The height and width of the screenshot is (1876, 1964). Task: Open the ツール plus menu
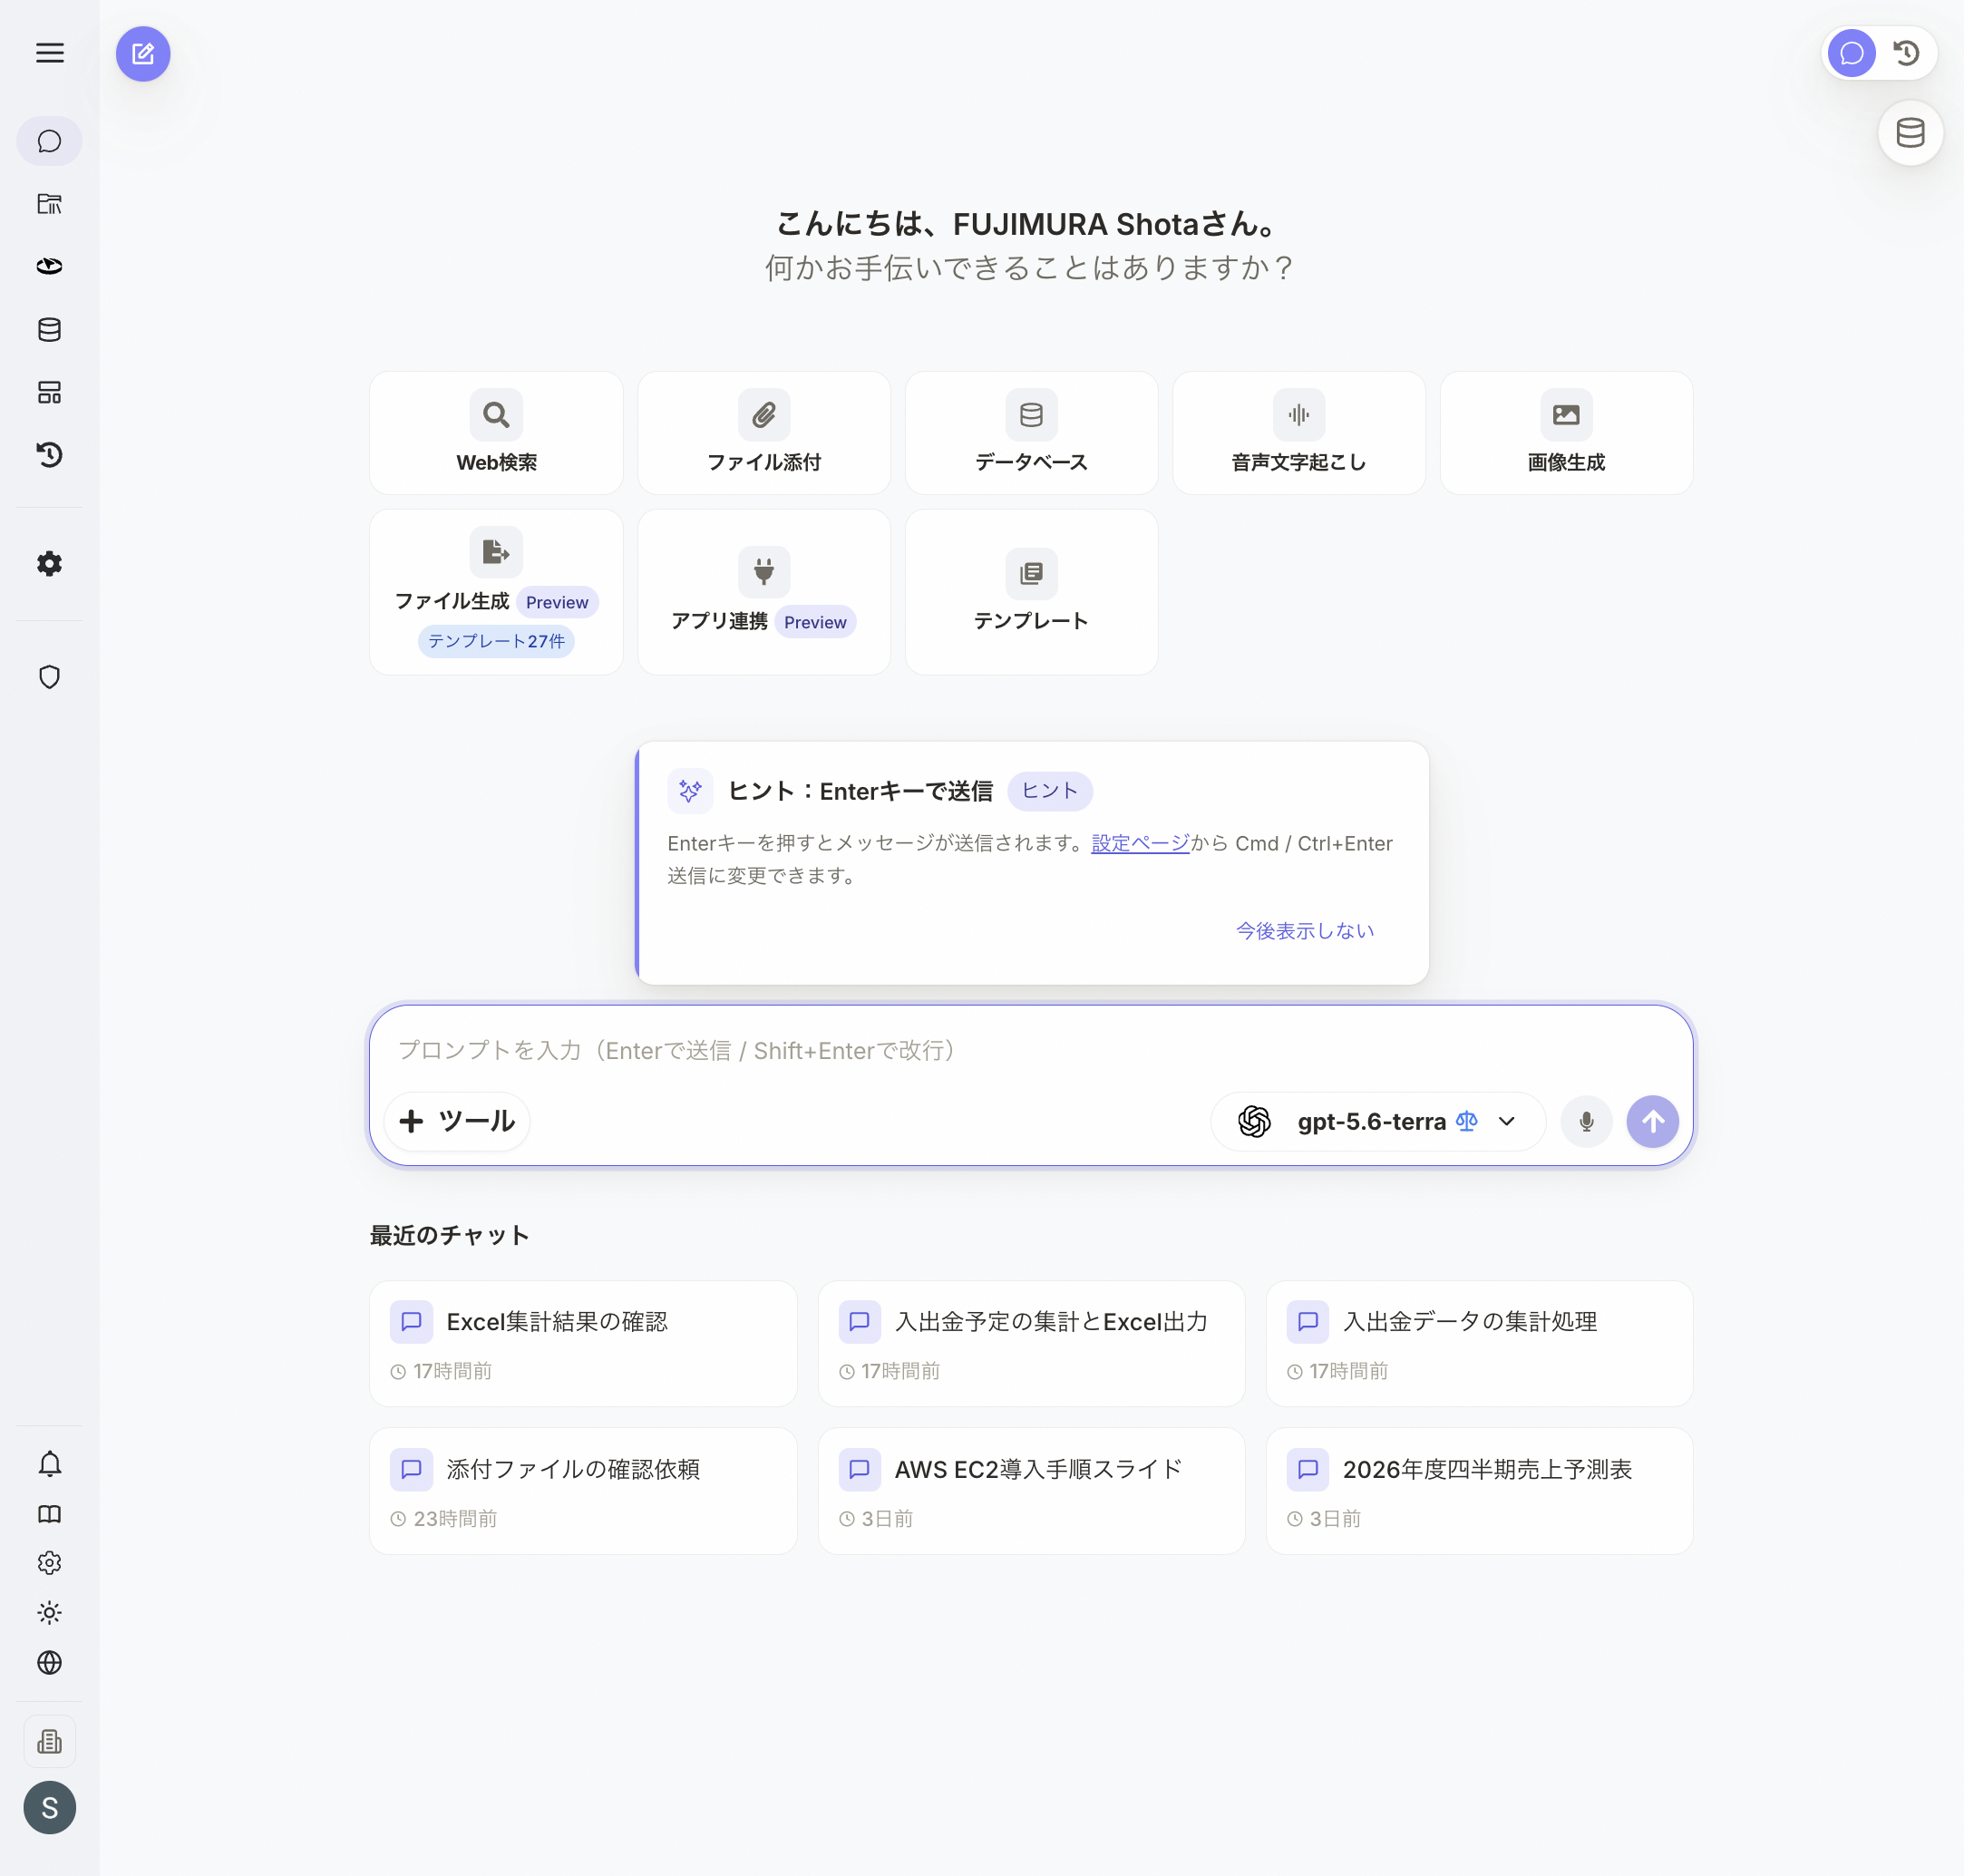click(x=457, y=1121)
